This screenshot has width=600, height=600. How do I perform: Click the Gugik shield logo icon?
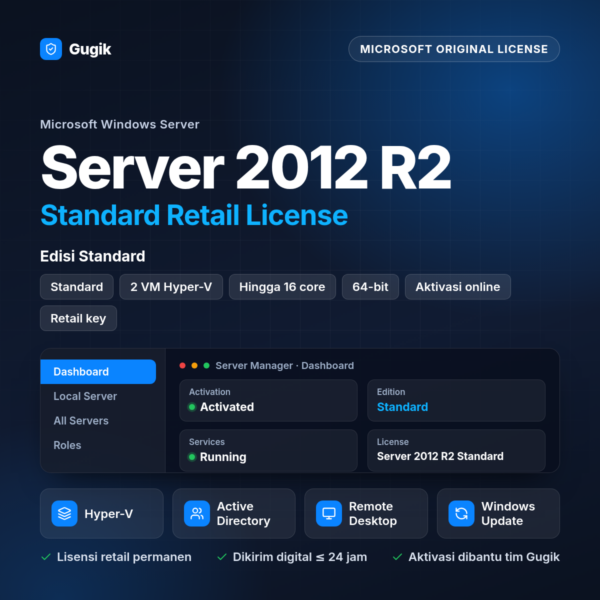(x=51, y=49)
